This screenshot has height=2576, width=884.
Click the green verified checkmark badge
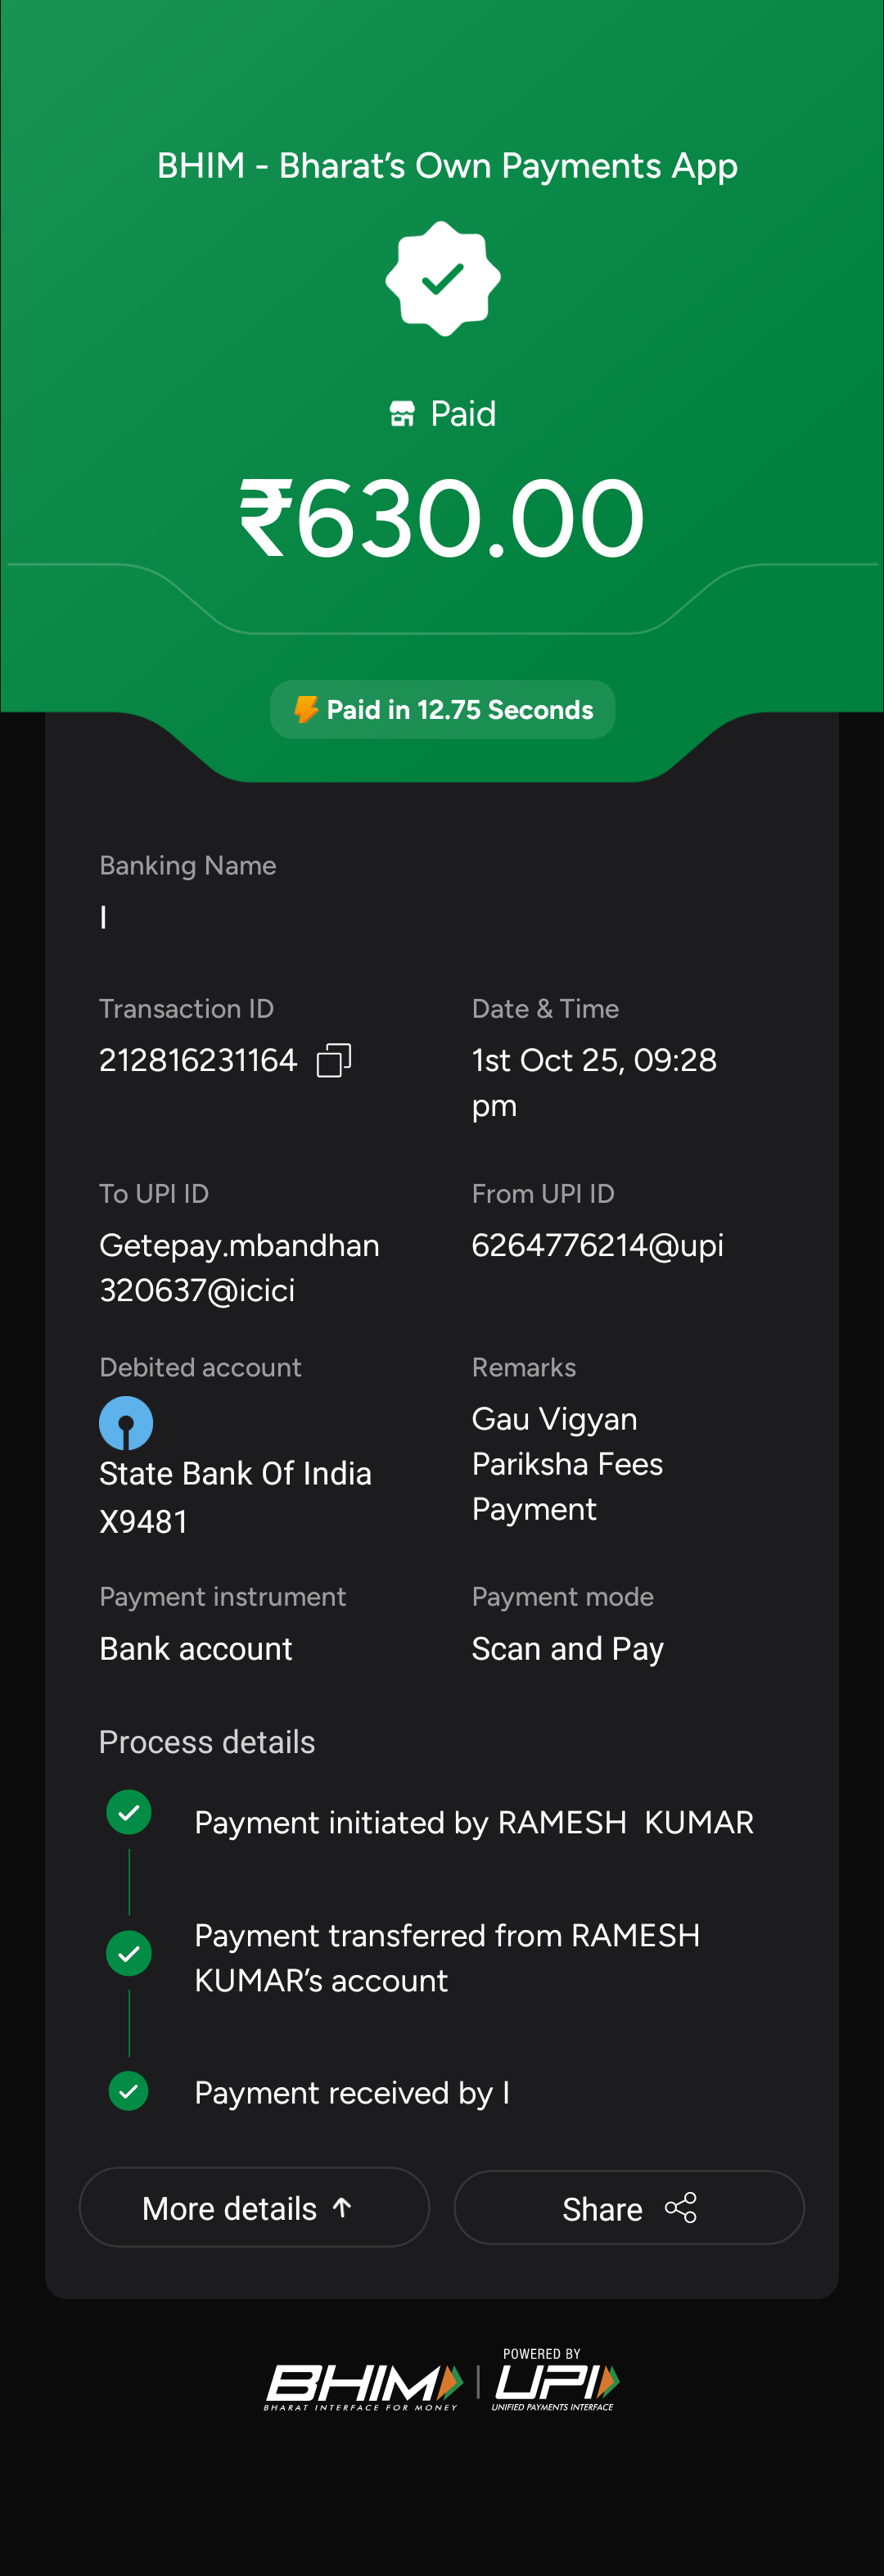(442, 278)
